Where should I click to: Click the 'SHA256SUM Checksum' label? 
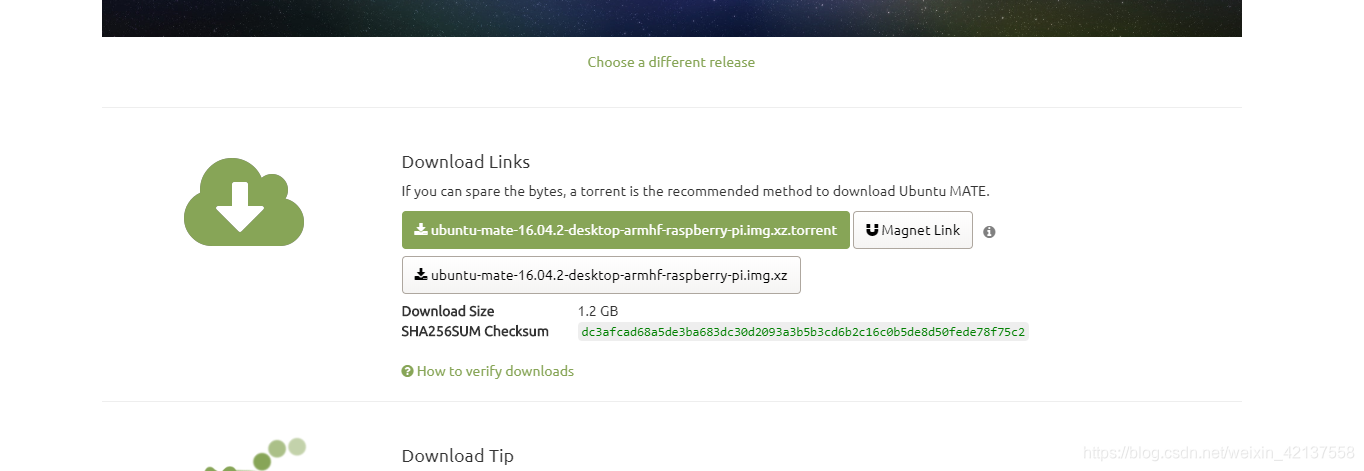(x=475, y=331)
